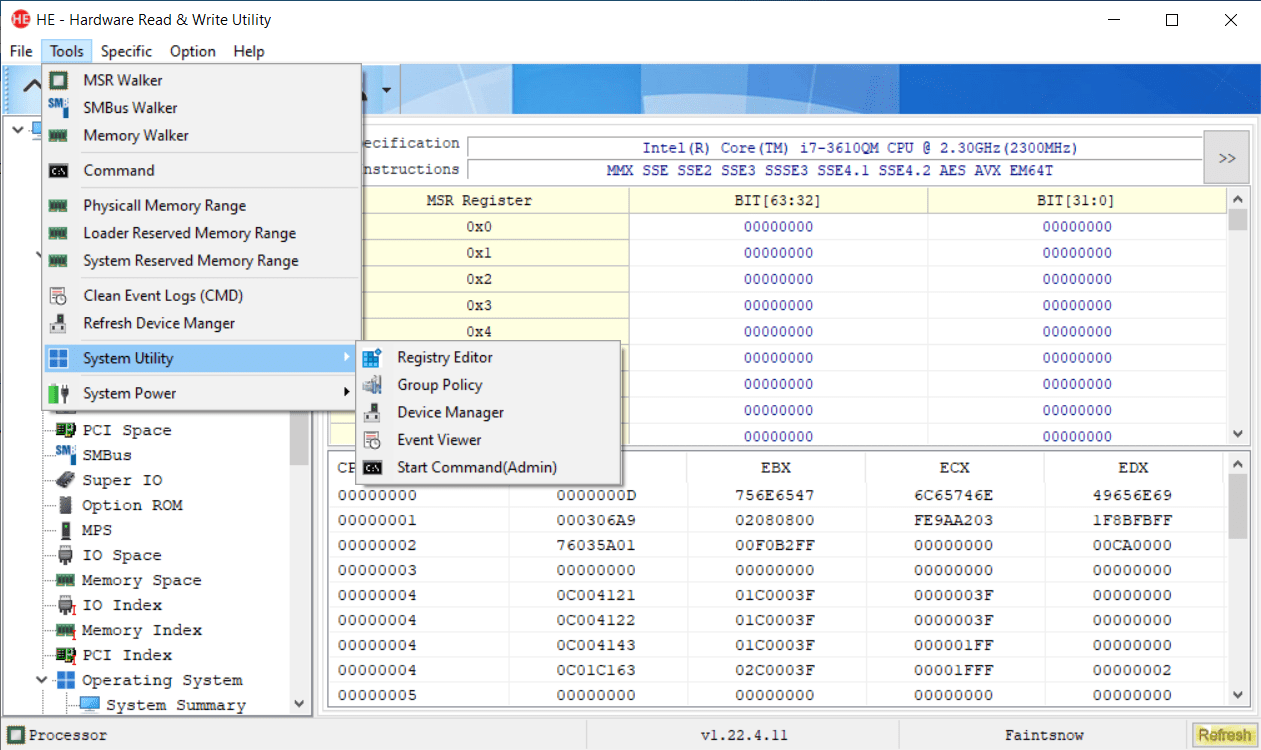This screenshot has height=750, width=1261.
Task: Click the Registry Editor icon
Action: (x=373, y=357)
